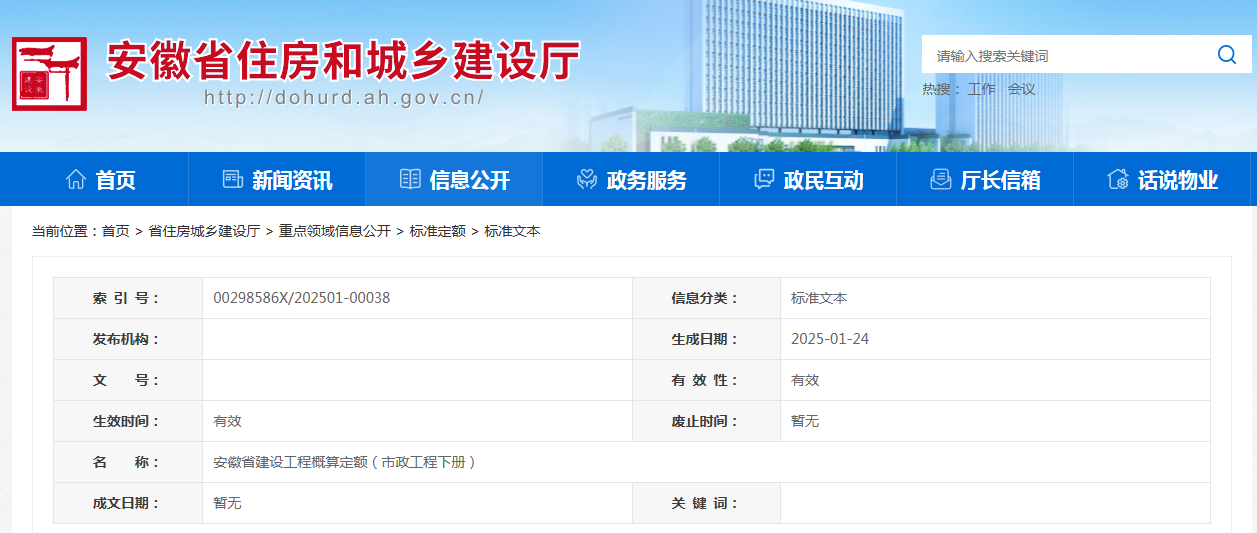Click the news icon beside 新闻资讯
The image size is (1257, 533).
pos(233,180)
